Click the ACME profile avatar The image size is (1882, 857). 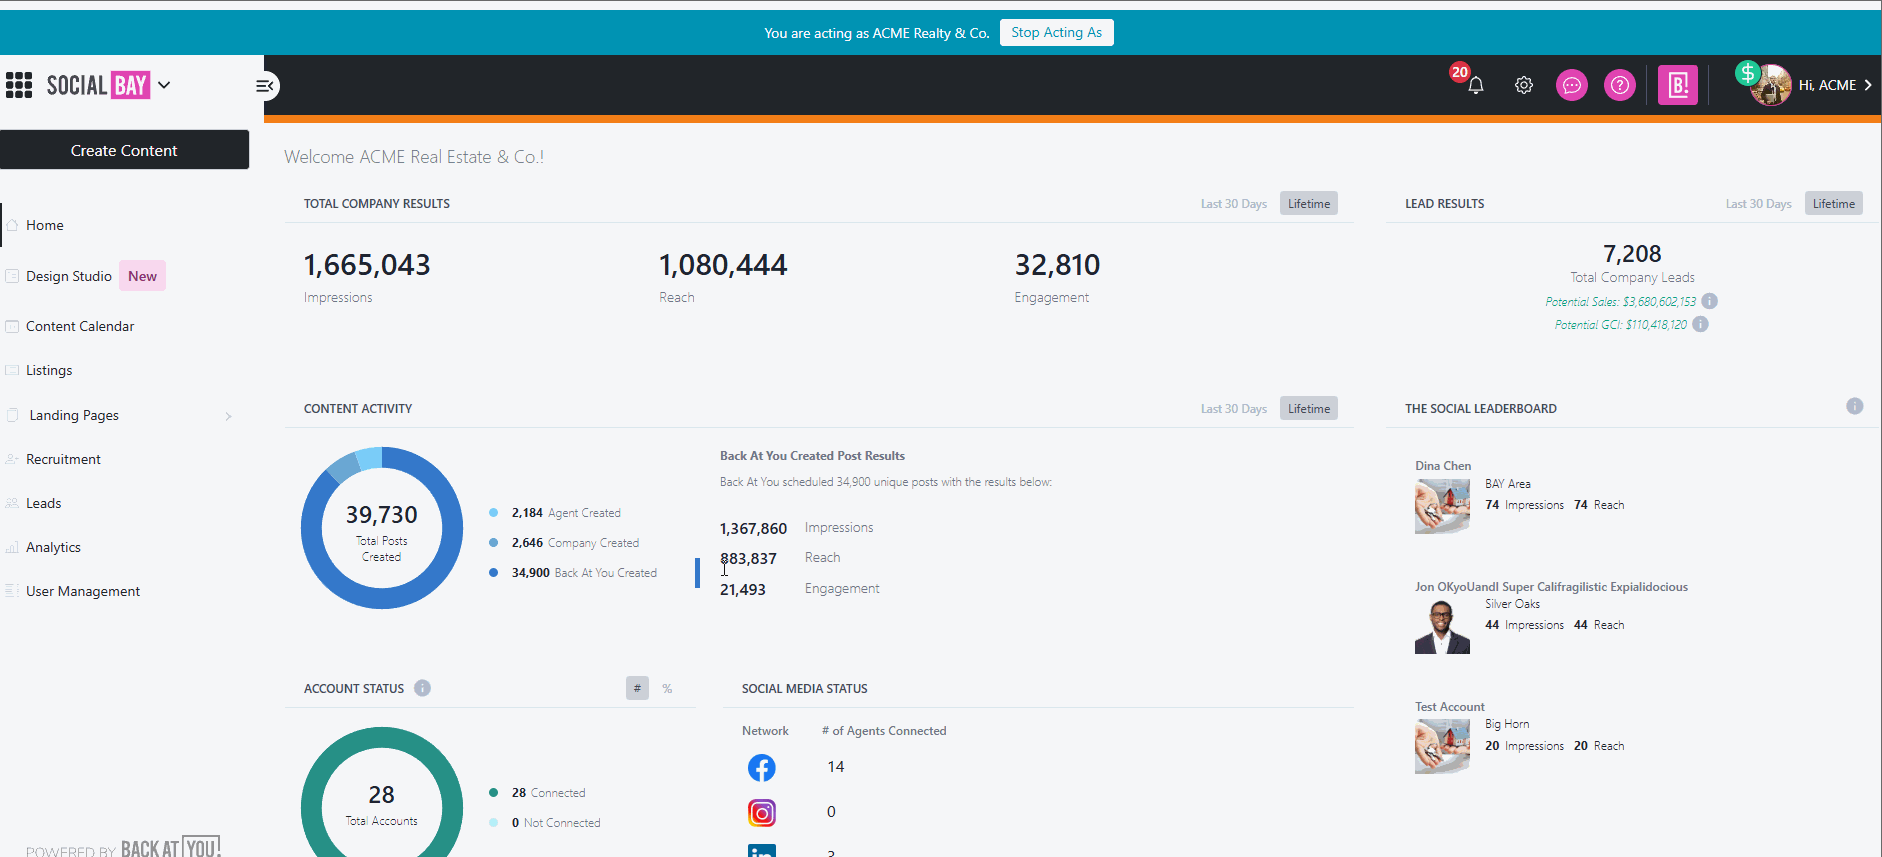pos(1771,85)
